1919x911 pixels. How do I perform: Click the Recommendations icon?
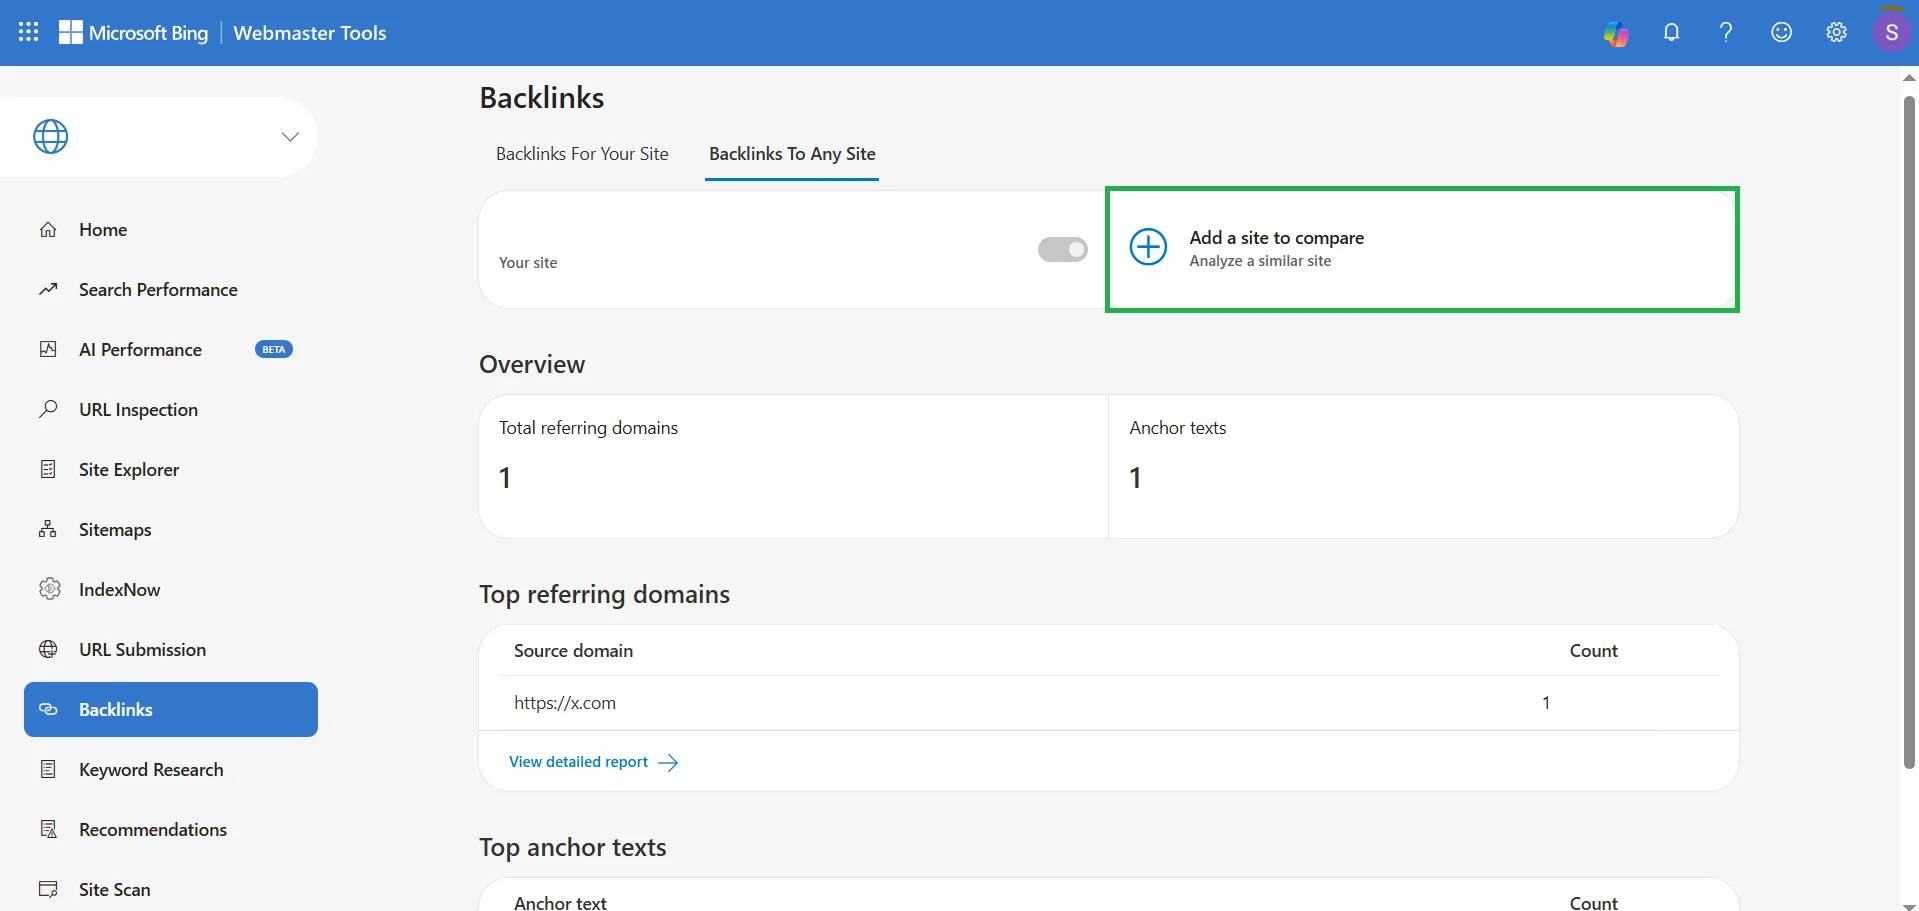click(48, 829)
